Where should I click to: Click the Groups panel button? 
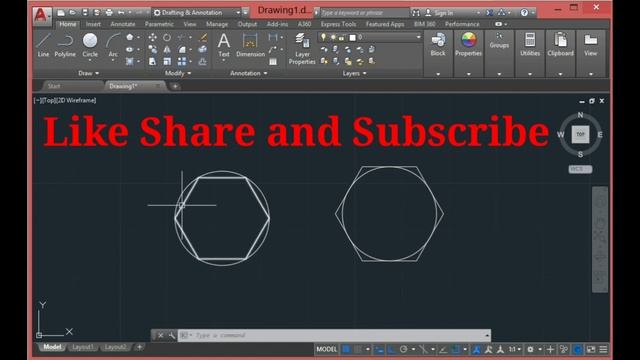tap(499, 41)
